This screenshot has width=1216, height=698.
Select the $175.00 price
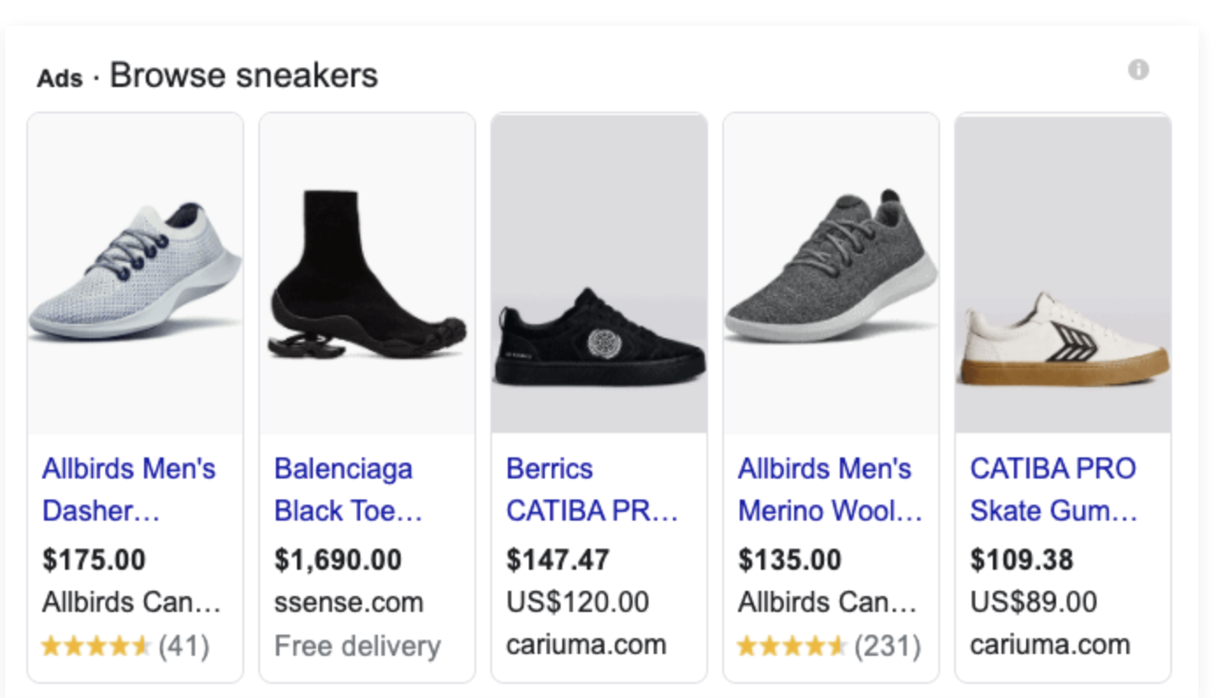pyautogui.click(x=94, y=559)
